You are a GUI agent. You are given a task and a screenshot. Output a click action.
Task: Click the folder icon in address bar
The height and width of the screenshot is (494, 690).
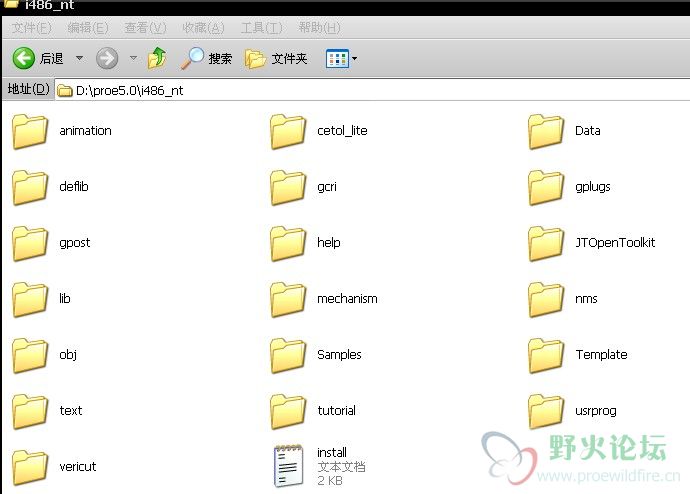pos(65,91)
